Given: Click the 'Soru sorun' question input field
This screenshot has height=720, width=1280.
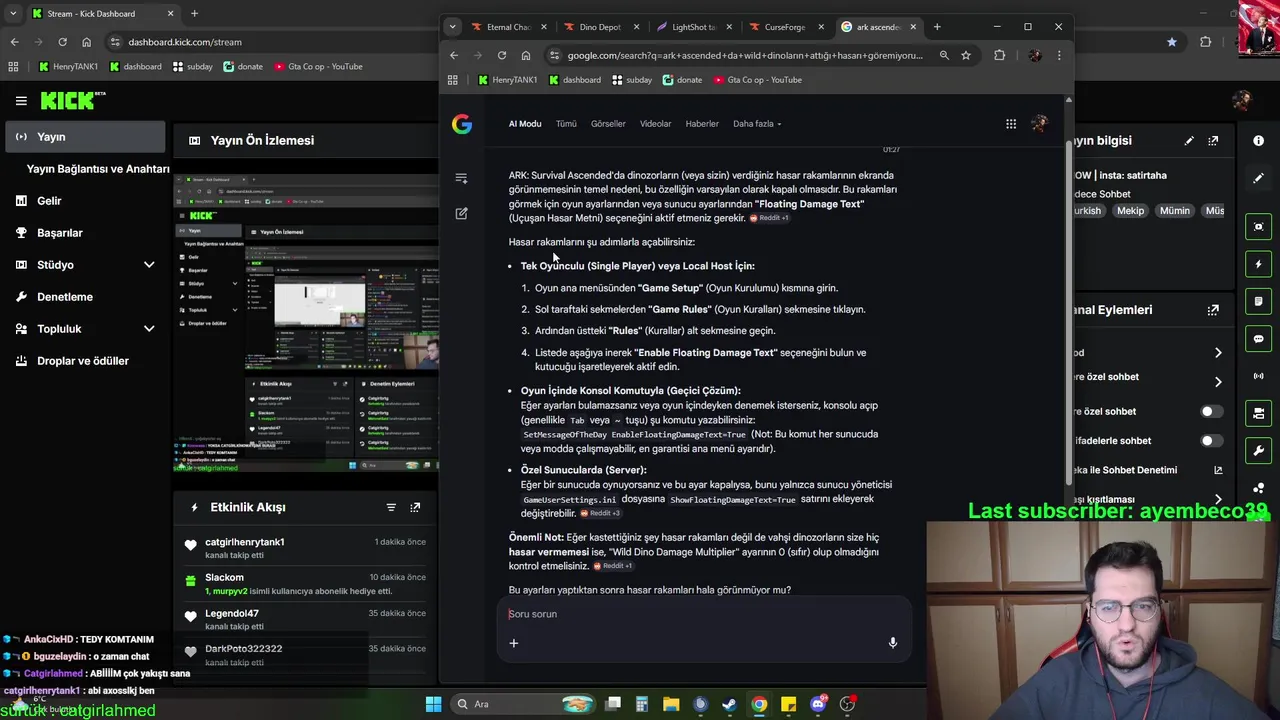Looking at the screenshot, I should (703, 614).
